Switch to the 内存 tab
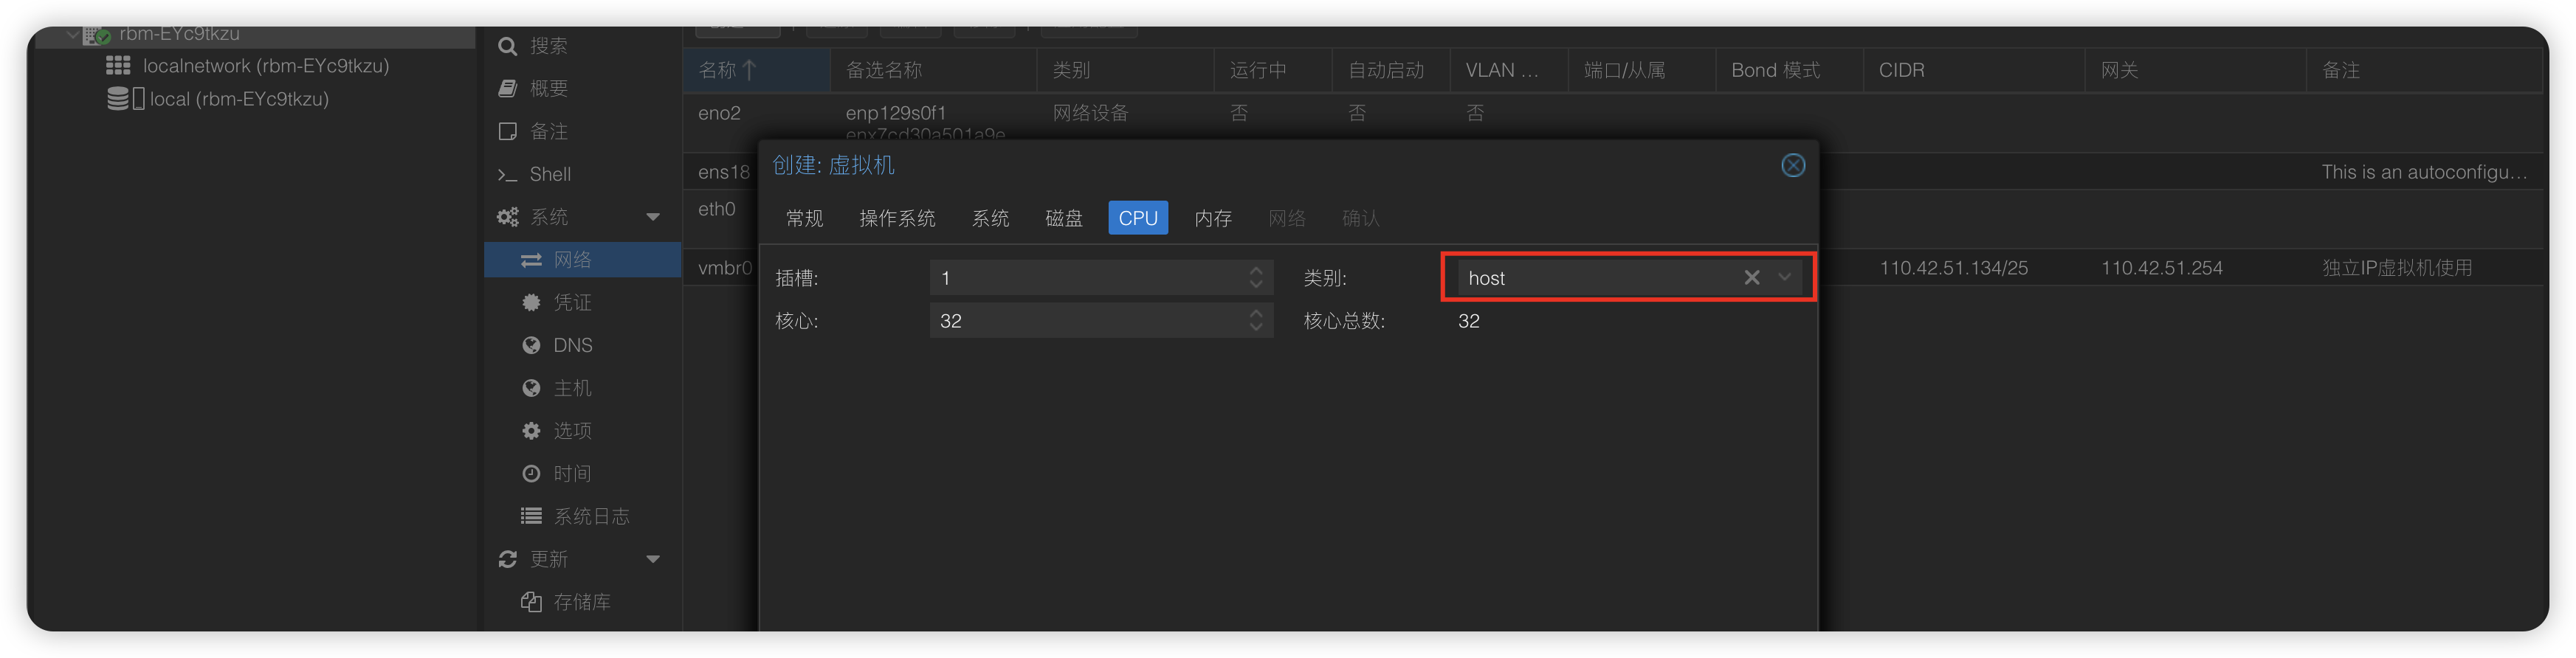Image resolution: width=2576 pixels, height=658 pixels. pyautogui.click(x=1213, y=218)
